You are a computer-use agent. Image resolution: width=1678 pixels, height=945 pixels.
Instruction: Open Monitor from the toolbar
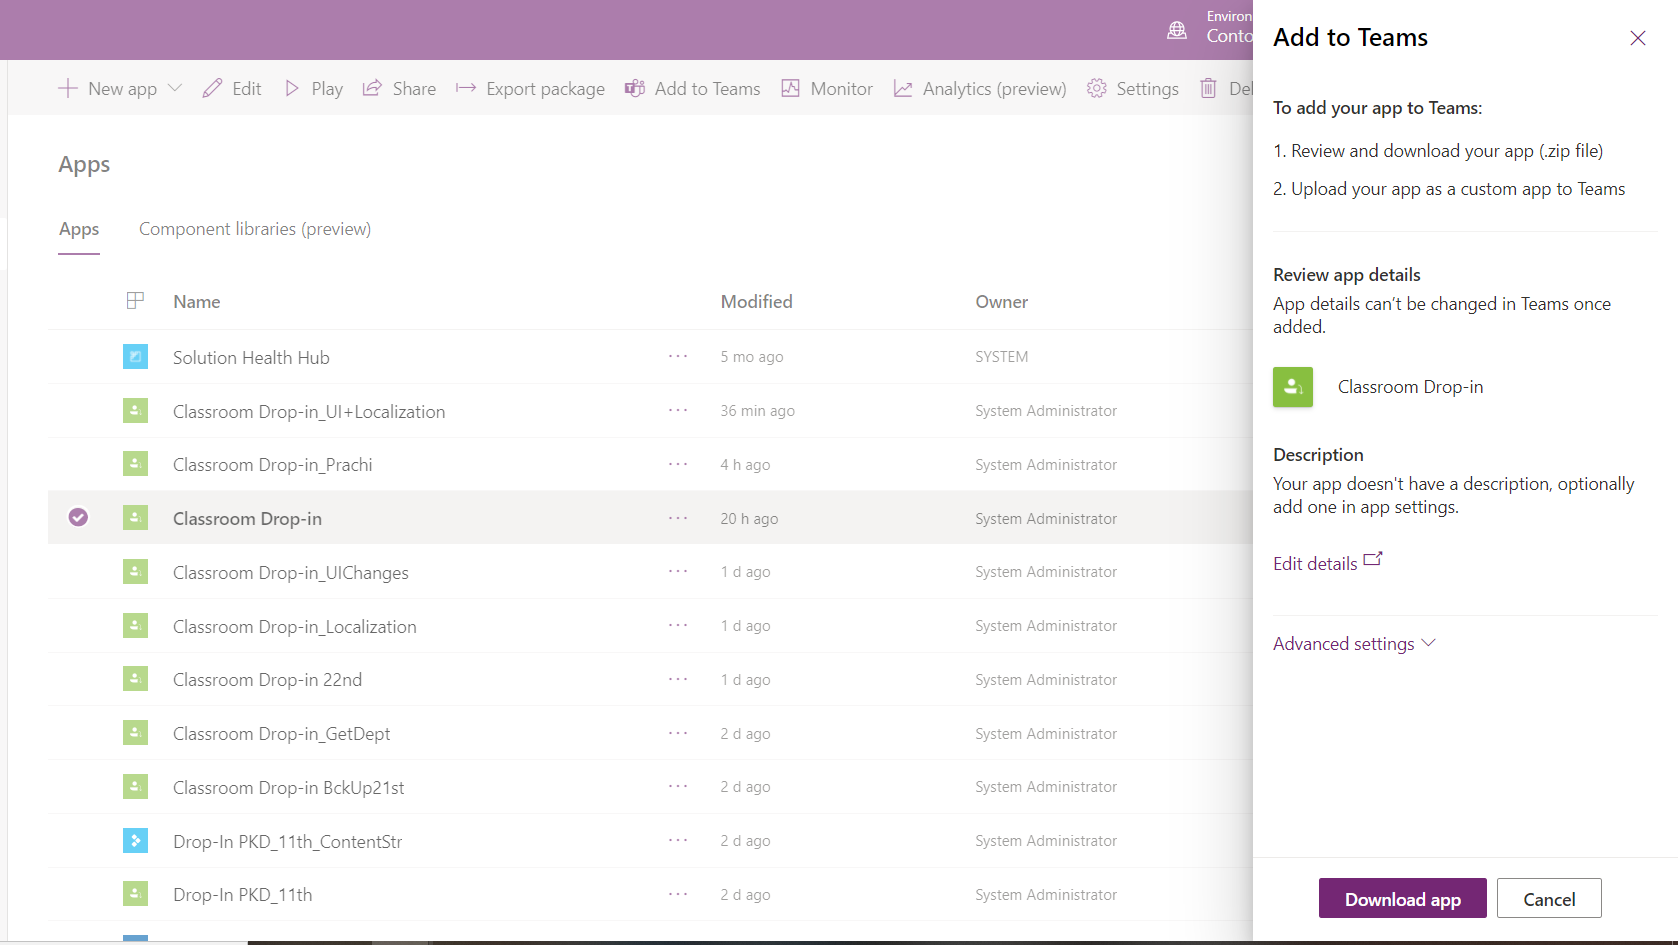tap(827, 88)
